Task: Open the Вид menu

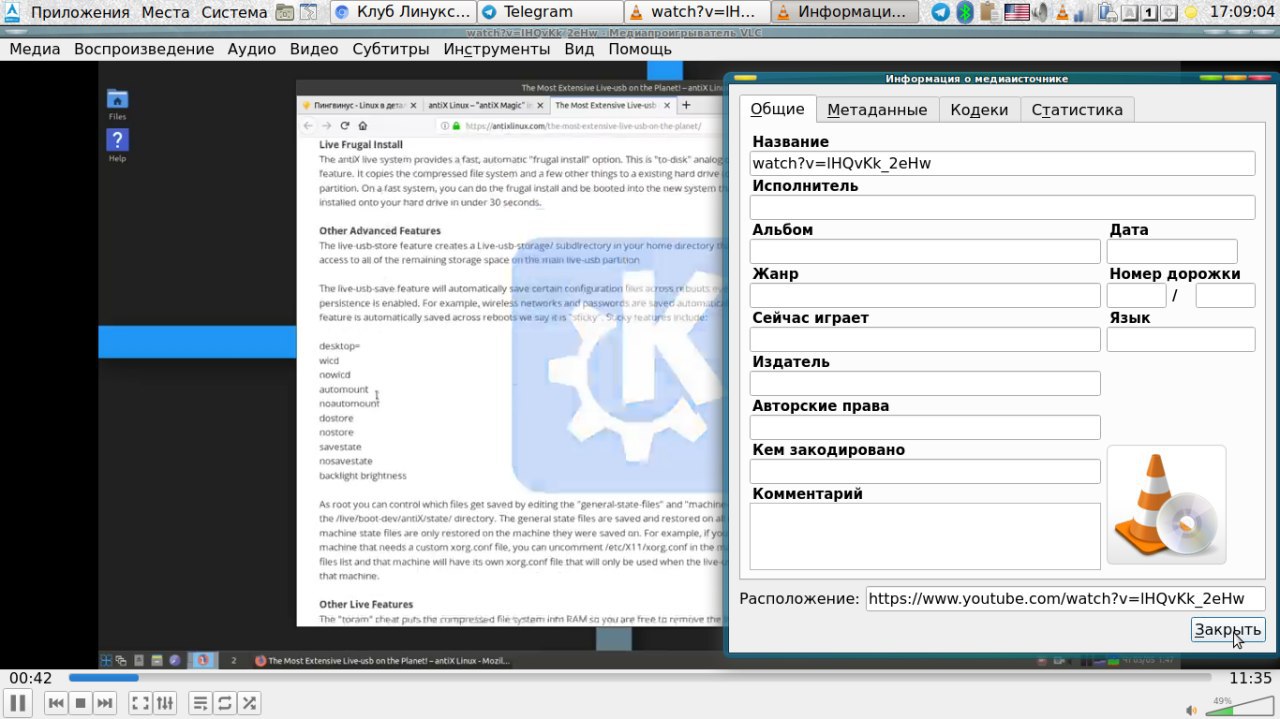Action: (579, 49)
